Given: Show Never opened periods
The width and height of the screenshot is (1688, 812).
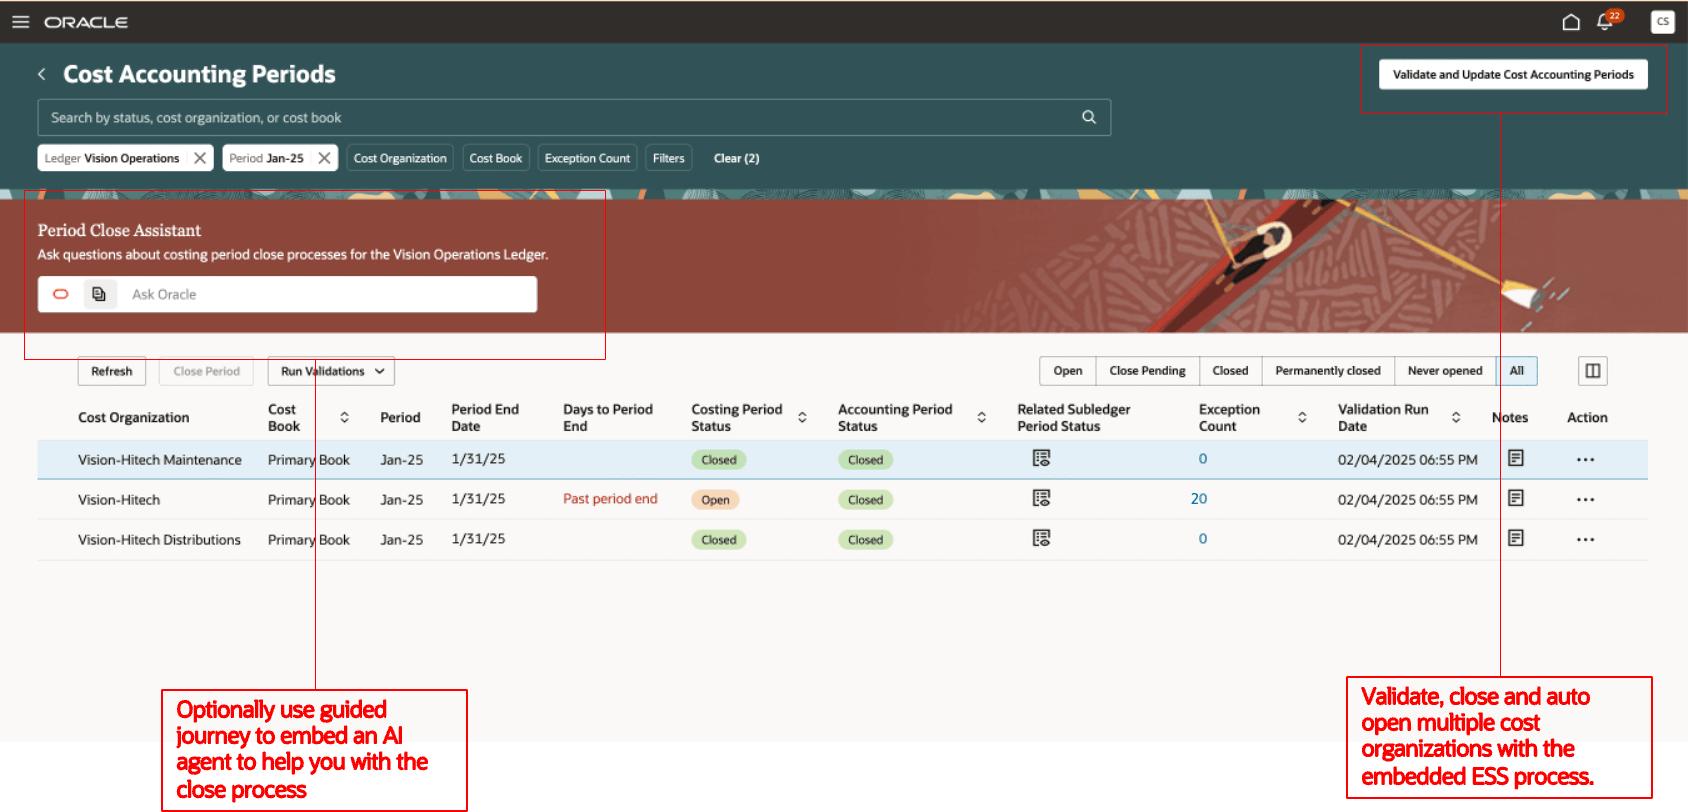Looking at the screenshot, I should (x=1445, y=371).
